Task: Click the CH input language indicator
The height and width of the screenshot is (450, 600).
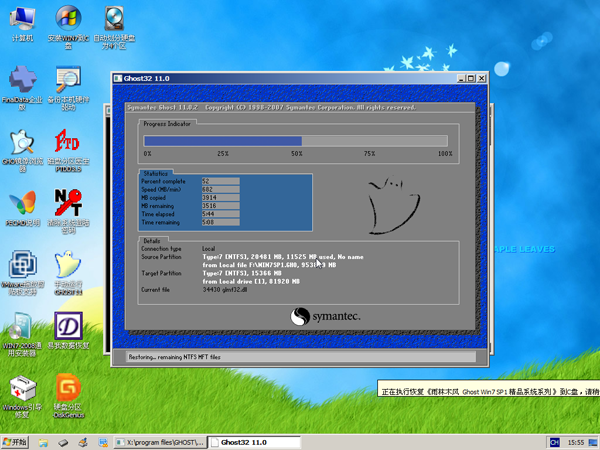Action: click(x=554, y=443)
